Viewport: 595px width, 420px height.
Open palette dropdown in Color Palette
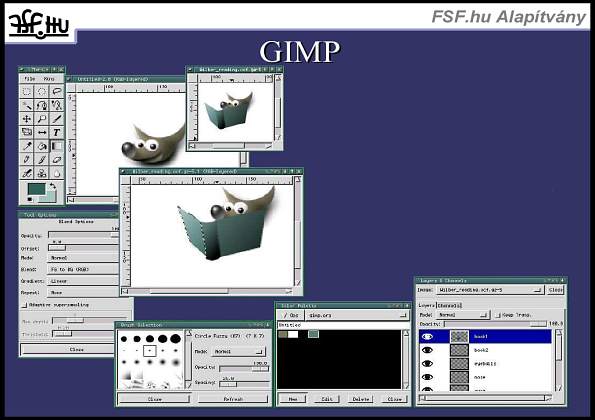point(357,315)
